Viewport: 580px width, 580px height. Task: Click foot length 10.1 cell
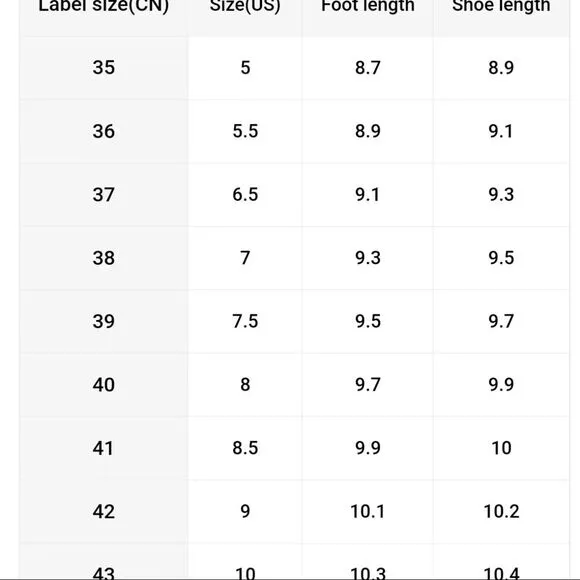(368, 512)
